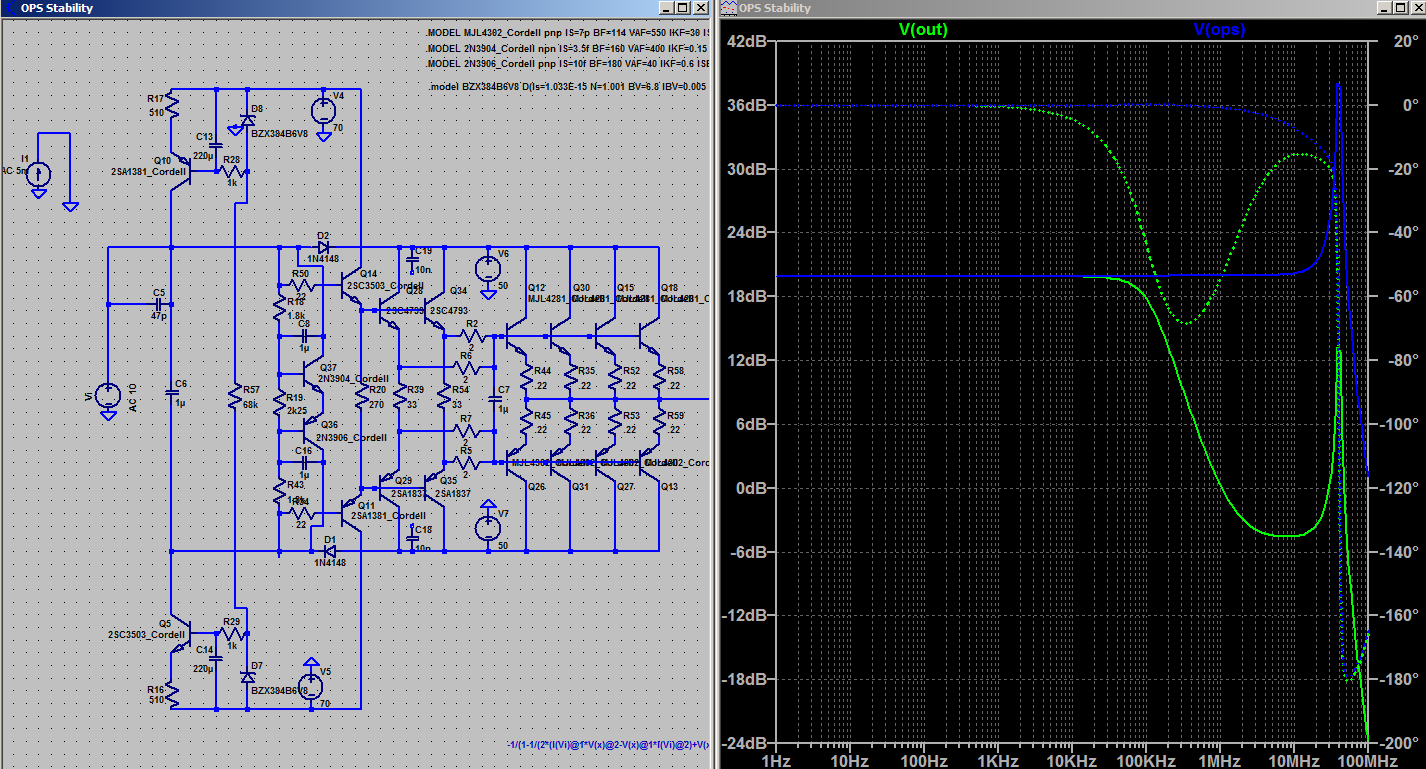The height and width of the screenshot is (769, 1426).
Task: Select capacitor C5 47p symbol
Action: pos(157,303)
